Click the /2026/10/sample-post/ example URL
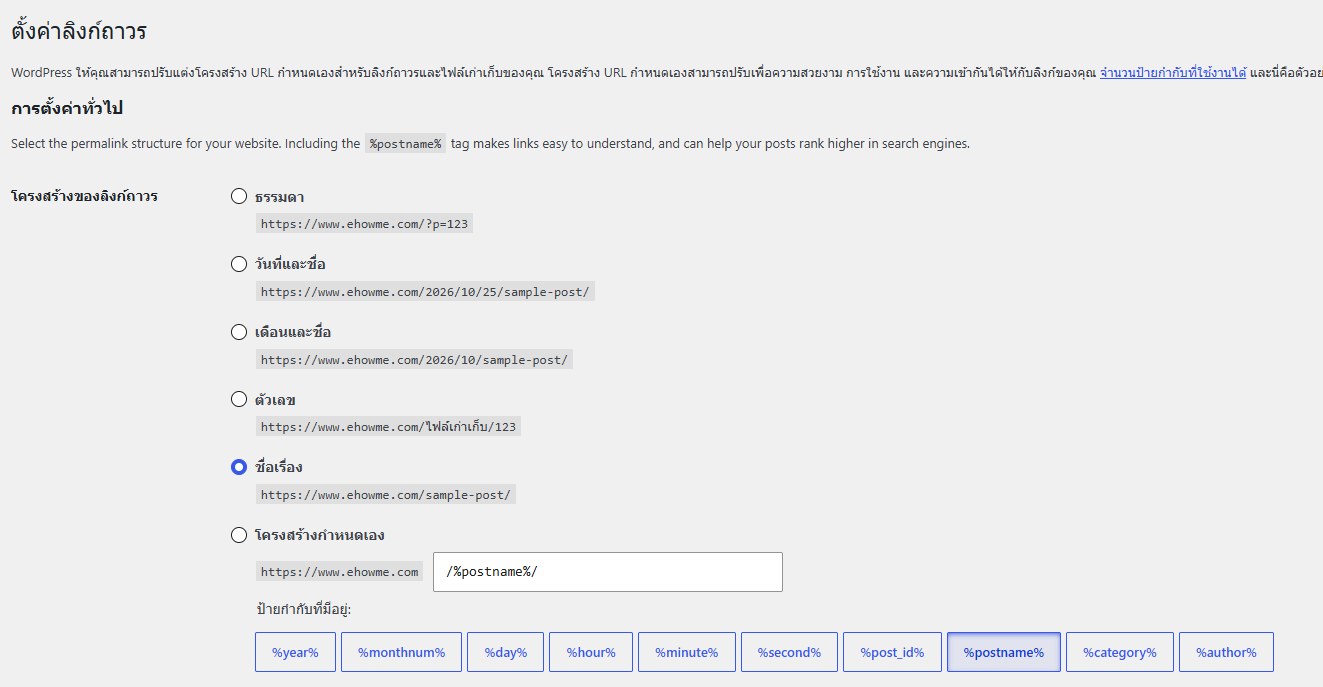Image resolution: width=1323 pixels, height=687 pixels. pos(414,360)
